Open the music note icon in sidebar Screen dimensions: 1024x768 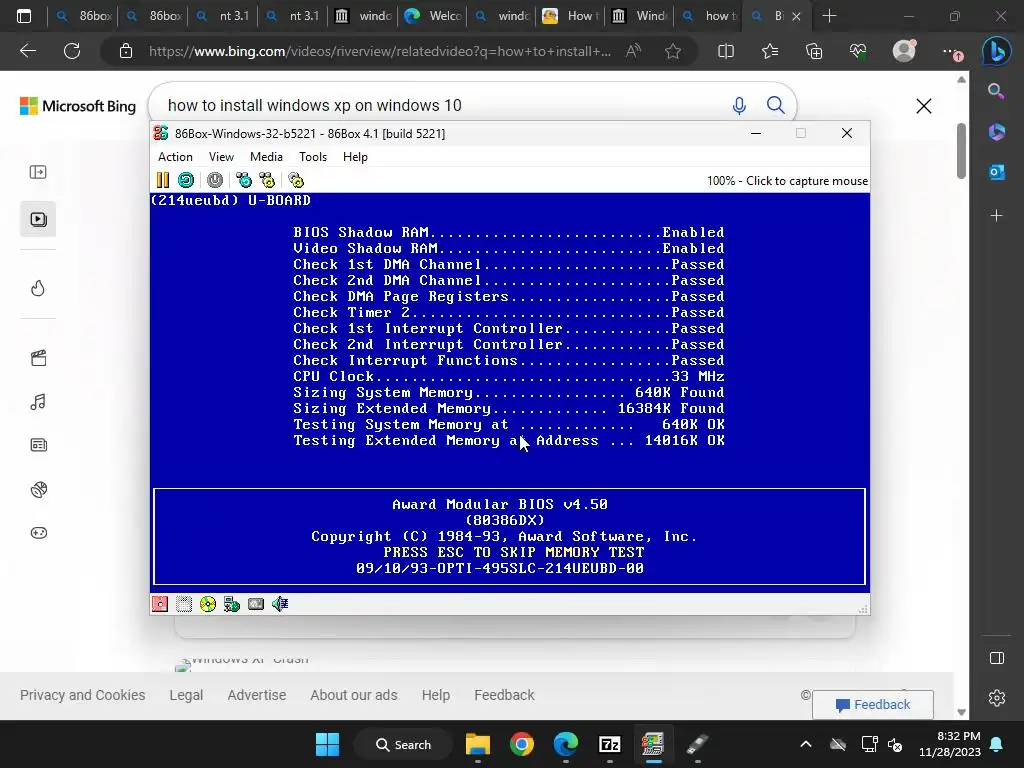pos(38,402)
